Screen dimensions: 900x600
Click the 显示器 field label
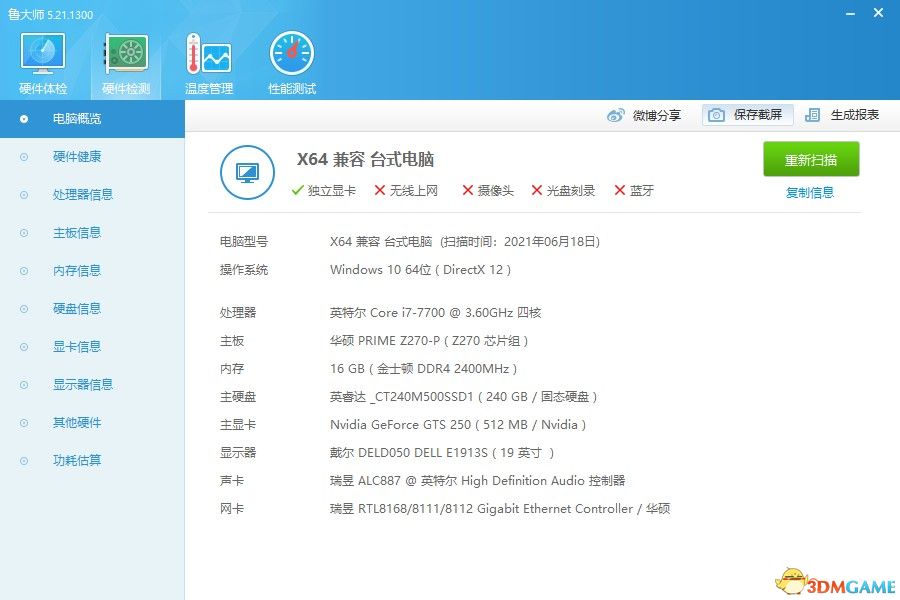click(238, 452)
